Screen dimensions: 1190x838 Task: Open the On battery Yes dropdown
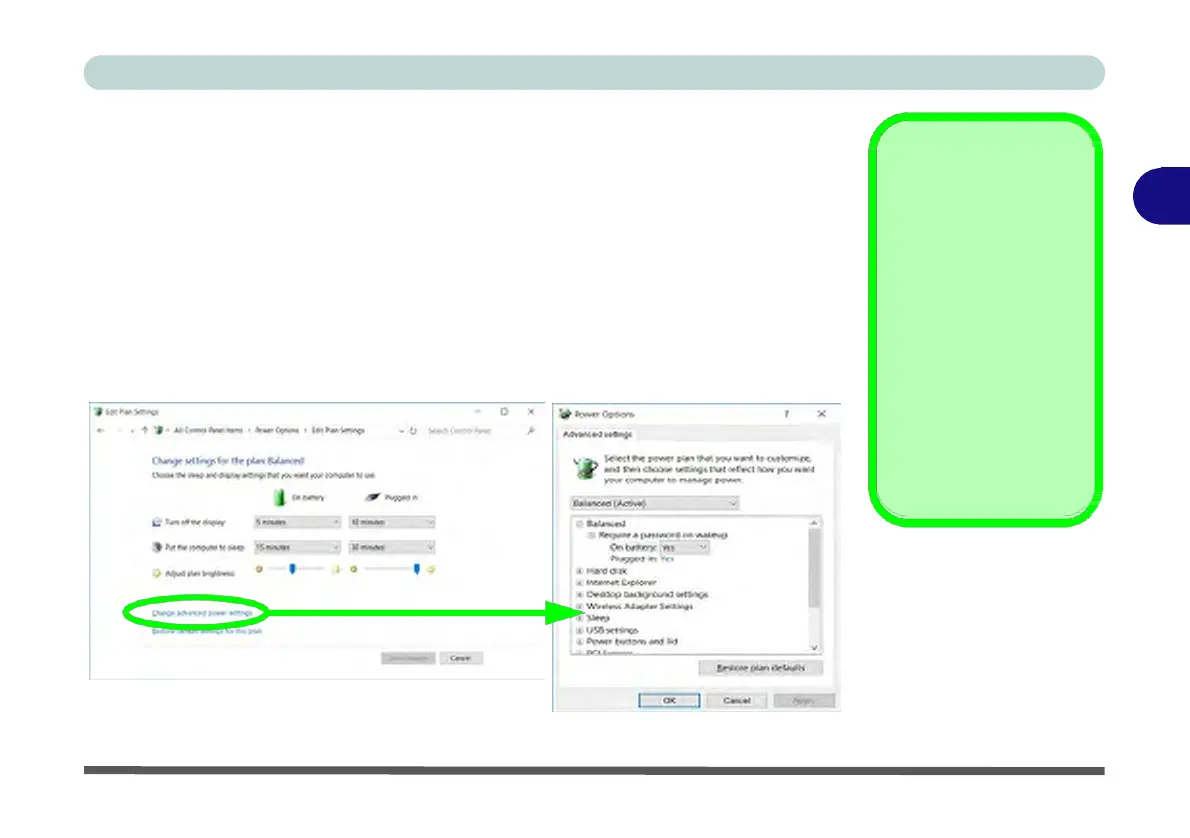pyautogui.click(x=684, y=547)
